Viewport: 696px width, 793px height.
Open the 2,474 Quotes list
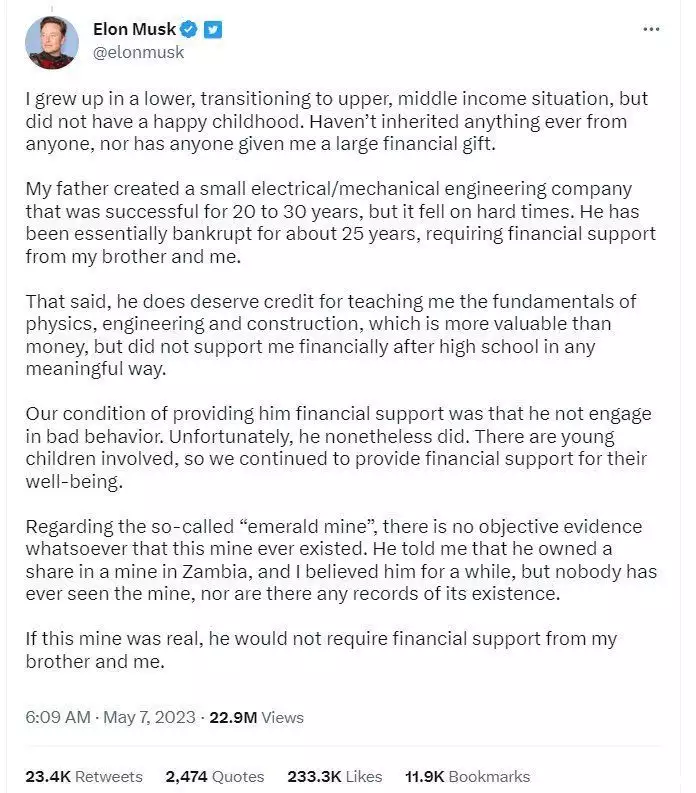click(x=215, y=776)
